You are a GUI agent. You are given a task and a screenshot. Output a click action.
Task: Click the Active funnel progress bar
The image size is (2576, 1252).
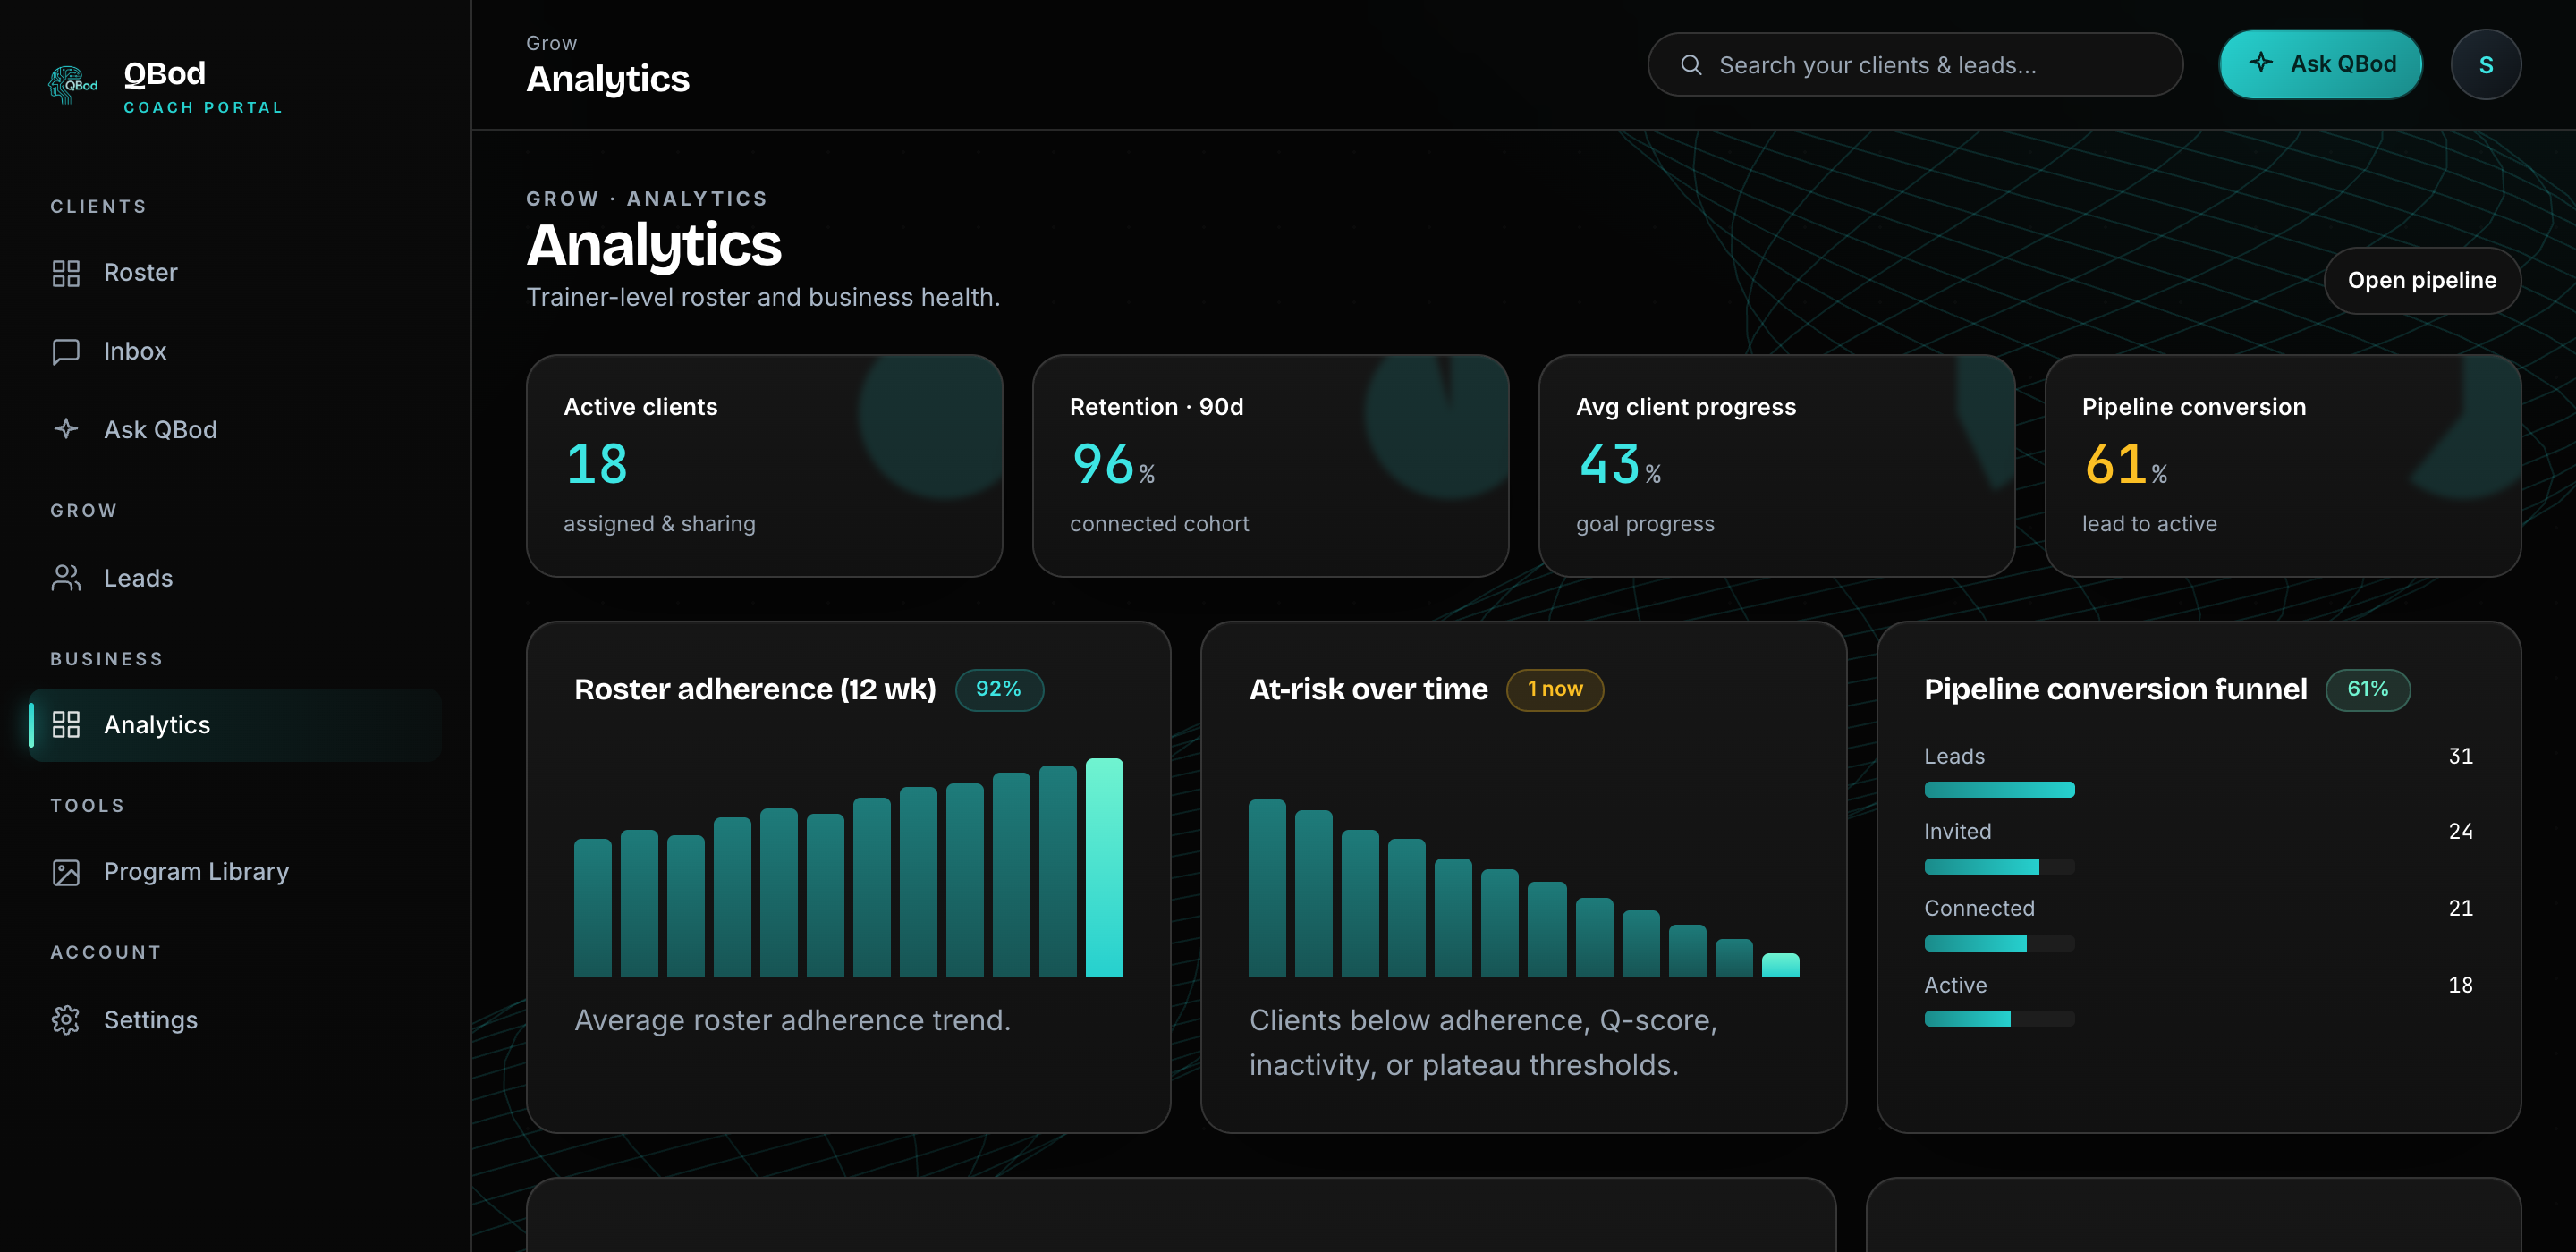[1999, 1019]
